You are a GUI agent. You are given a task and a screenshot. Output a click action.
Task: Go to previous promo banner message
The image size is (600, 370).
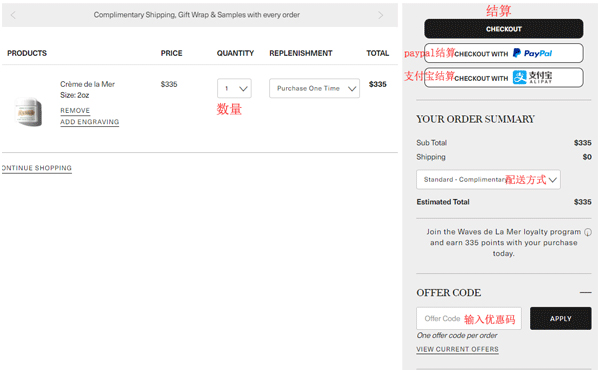(x=13, y=15)
